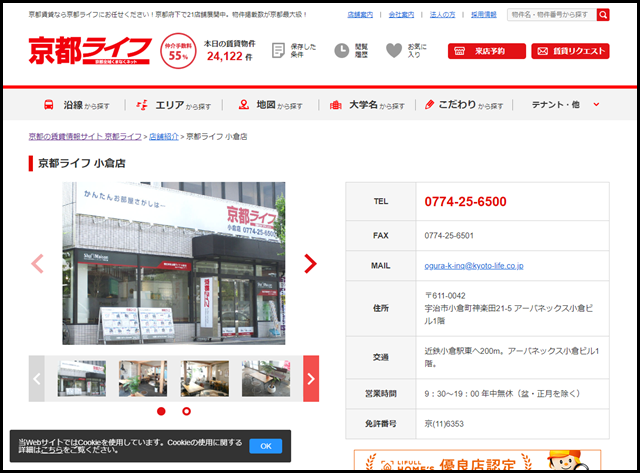Open the 京都ライフ logo homepage
This screenshot has width=640, height=473.
click(90, 51)
